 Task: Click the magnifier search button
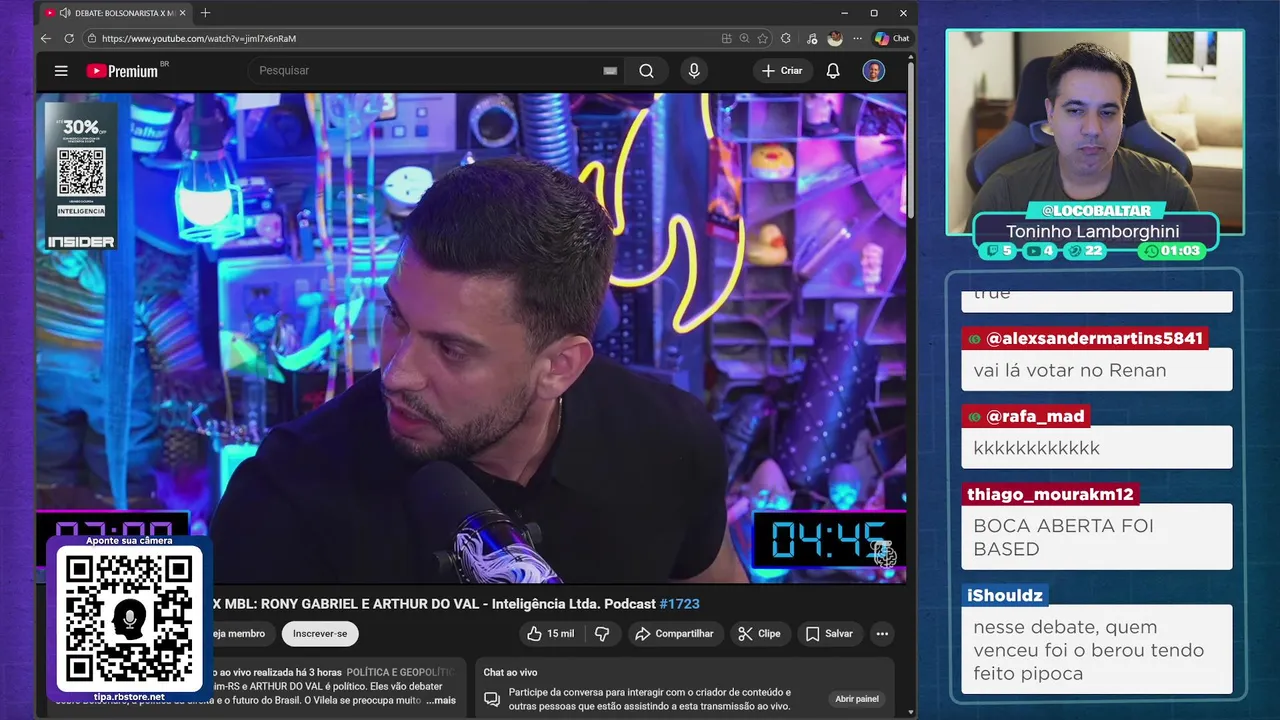pyautogui.click(x=646, y=71)
